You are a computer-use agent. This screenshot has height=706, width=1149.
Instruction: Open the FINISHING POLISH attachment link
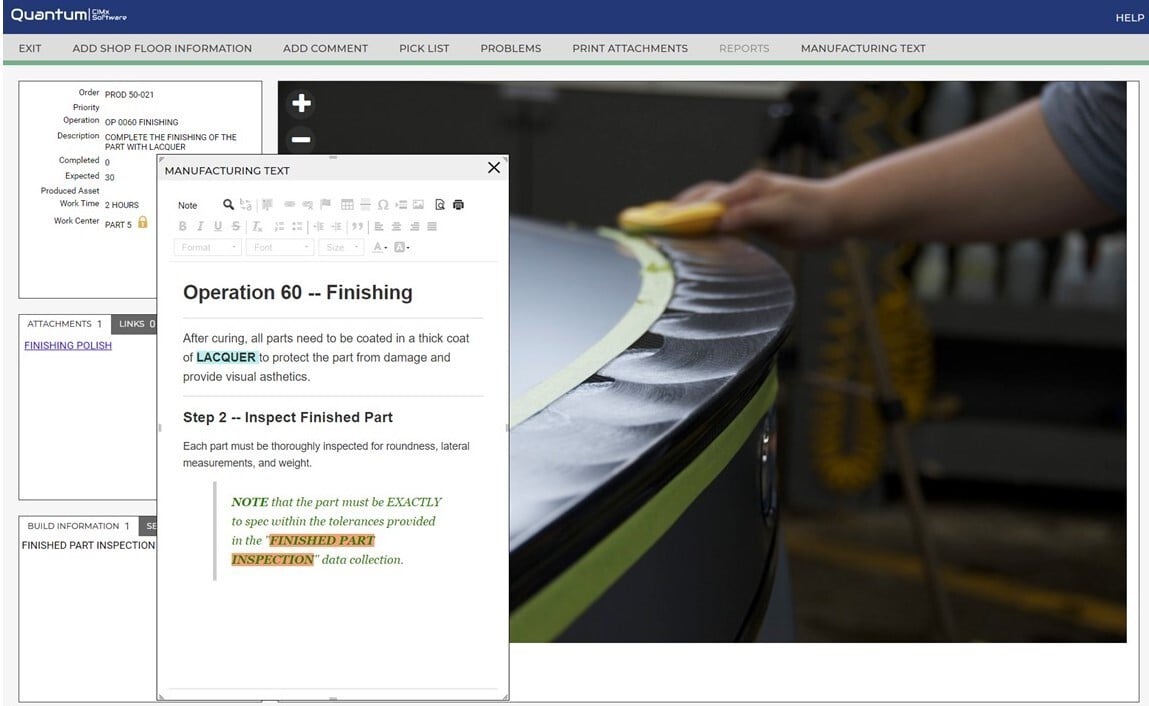(x=67, y=344)
